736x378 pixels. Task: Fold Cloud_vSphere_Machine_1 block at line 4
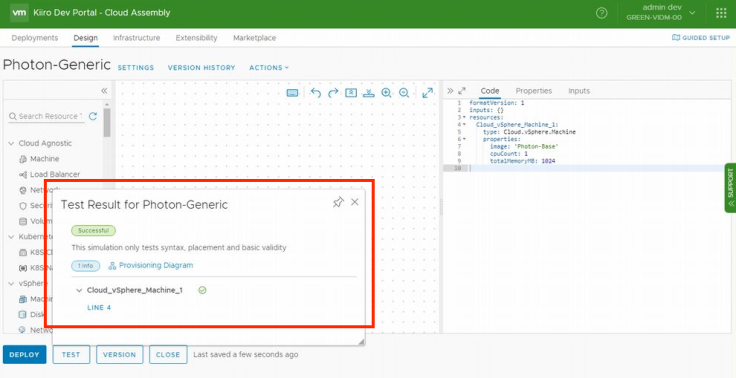465,124
